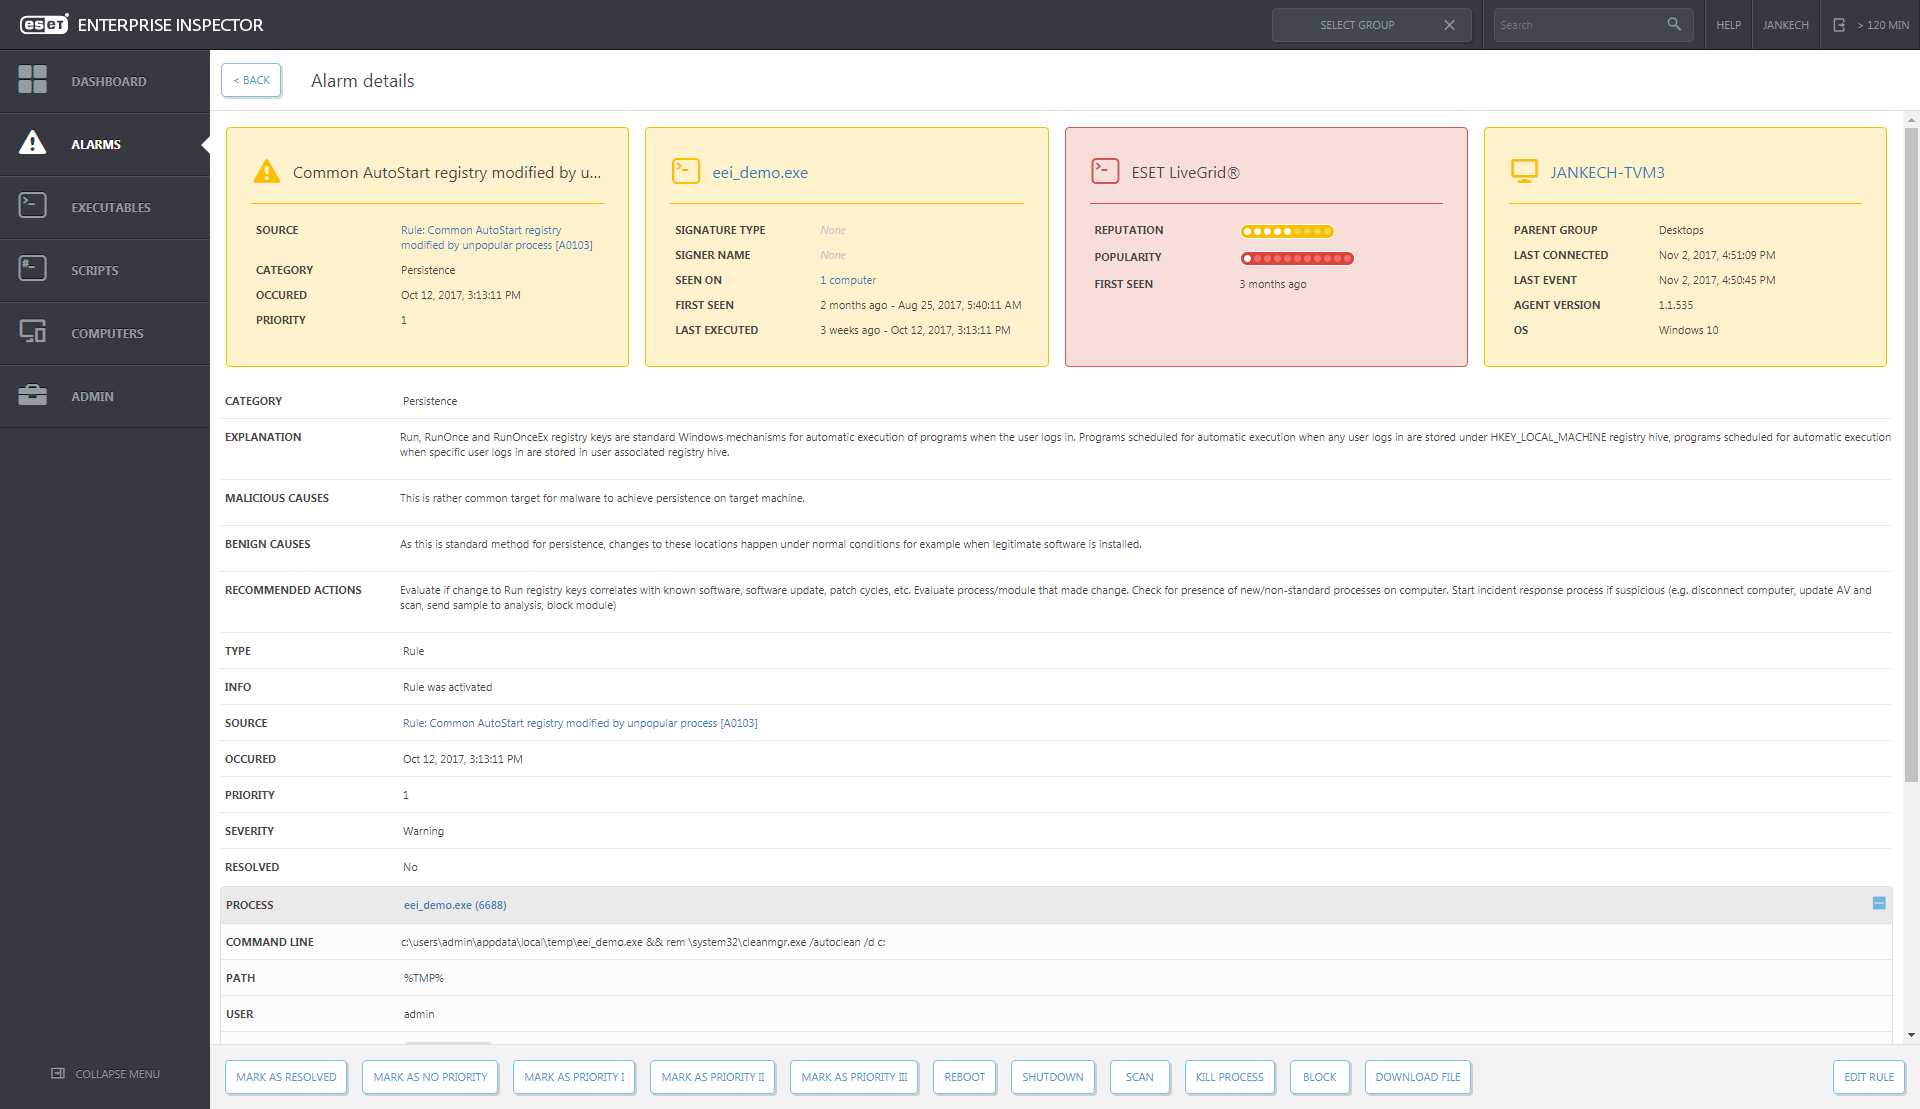This screenshot has height=1109, width=1920.
Task: Click the ESET logo in the header
Action: [44, 25]
